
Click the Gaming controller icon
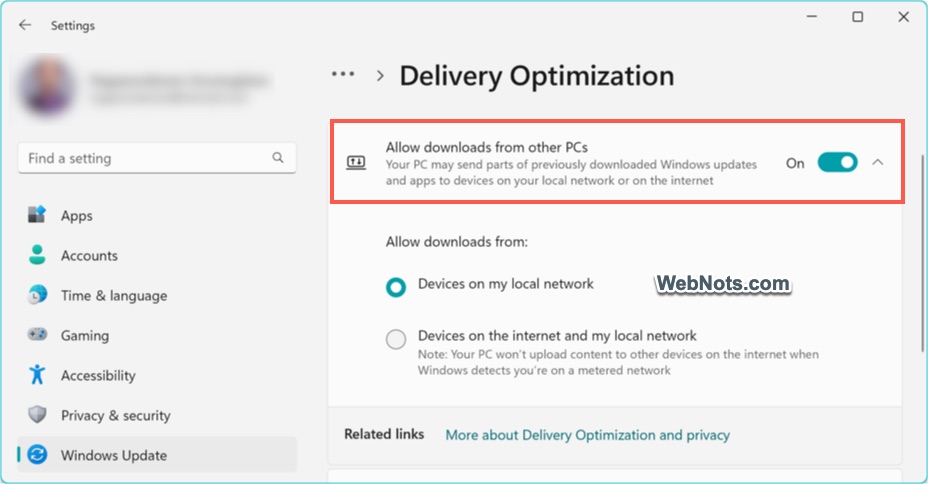pos(38,335)
